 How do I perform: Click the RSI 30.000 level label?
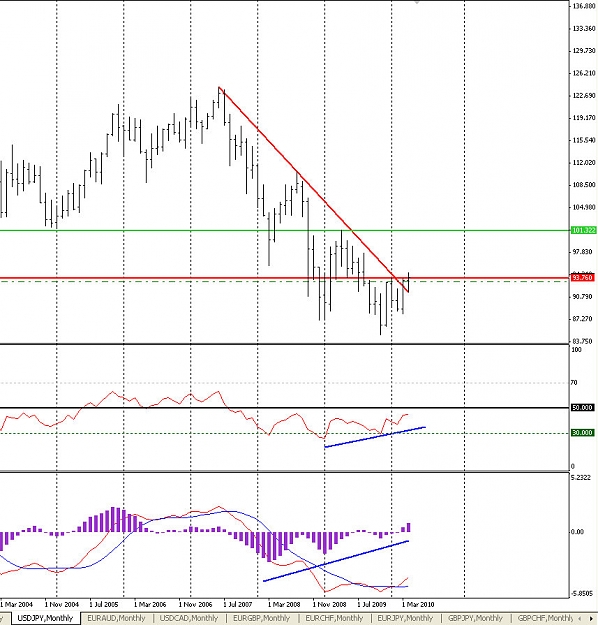(582, 432)
